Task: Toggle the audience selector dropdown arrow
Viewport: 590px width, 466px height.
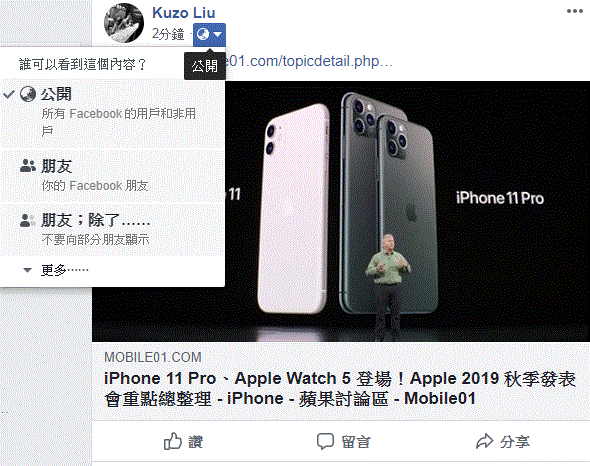Action: tap(218, 35)
